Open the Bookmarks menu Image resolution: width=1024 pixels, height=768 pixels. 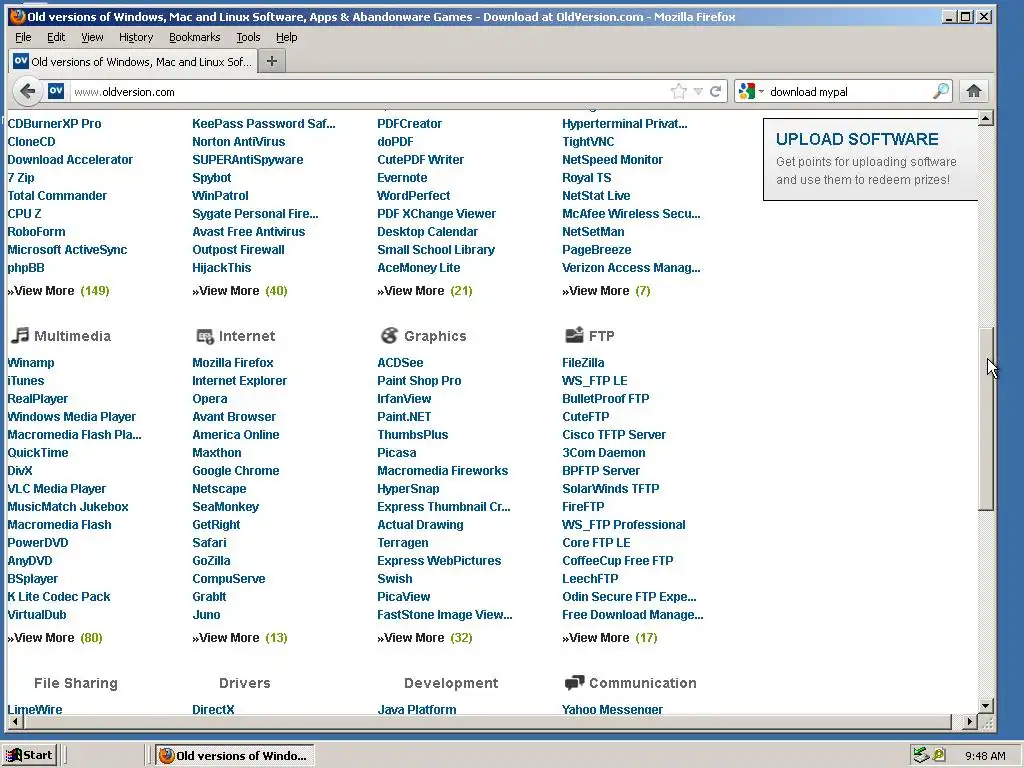pyautogui.click(x=195, y=37)
